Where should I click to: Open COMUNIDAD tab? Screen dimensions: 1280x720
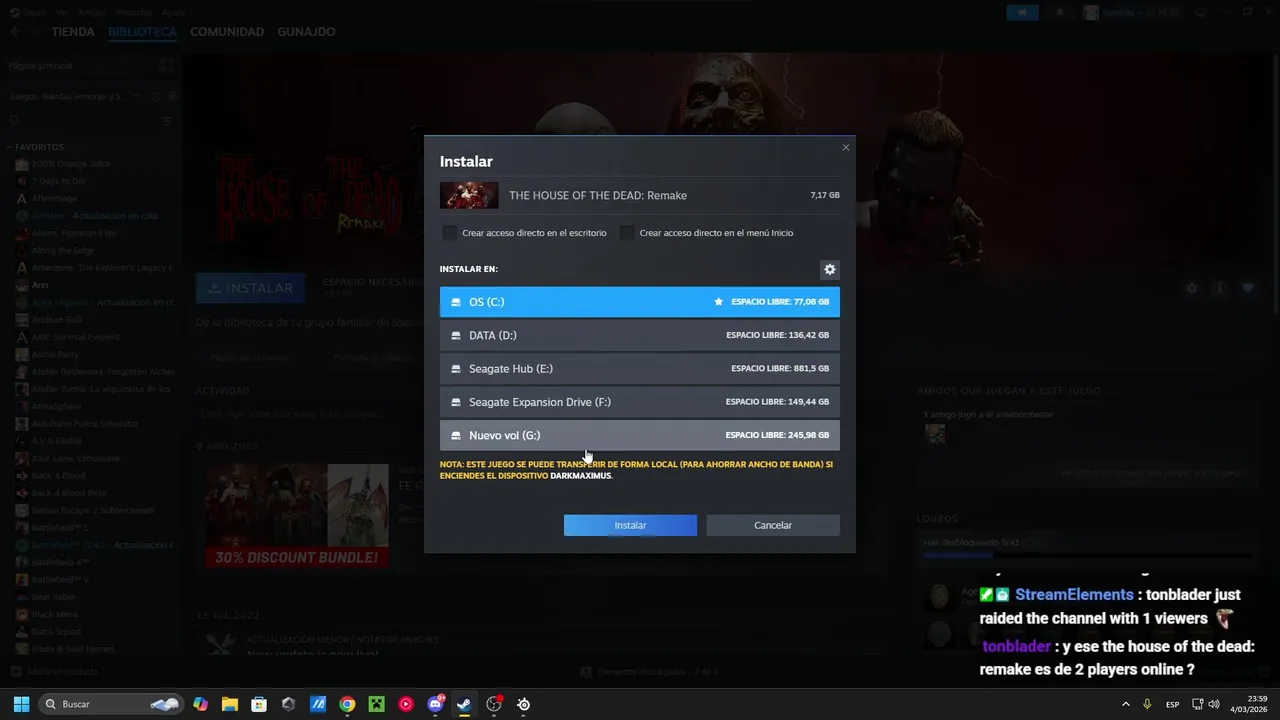pyautogui.click(x=227, y=32)
